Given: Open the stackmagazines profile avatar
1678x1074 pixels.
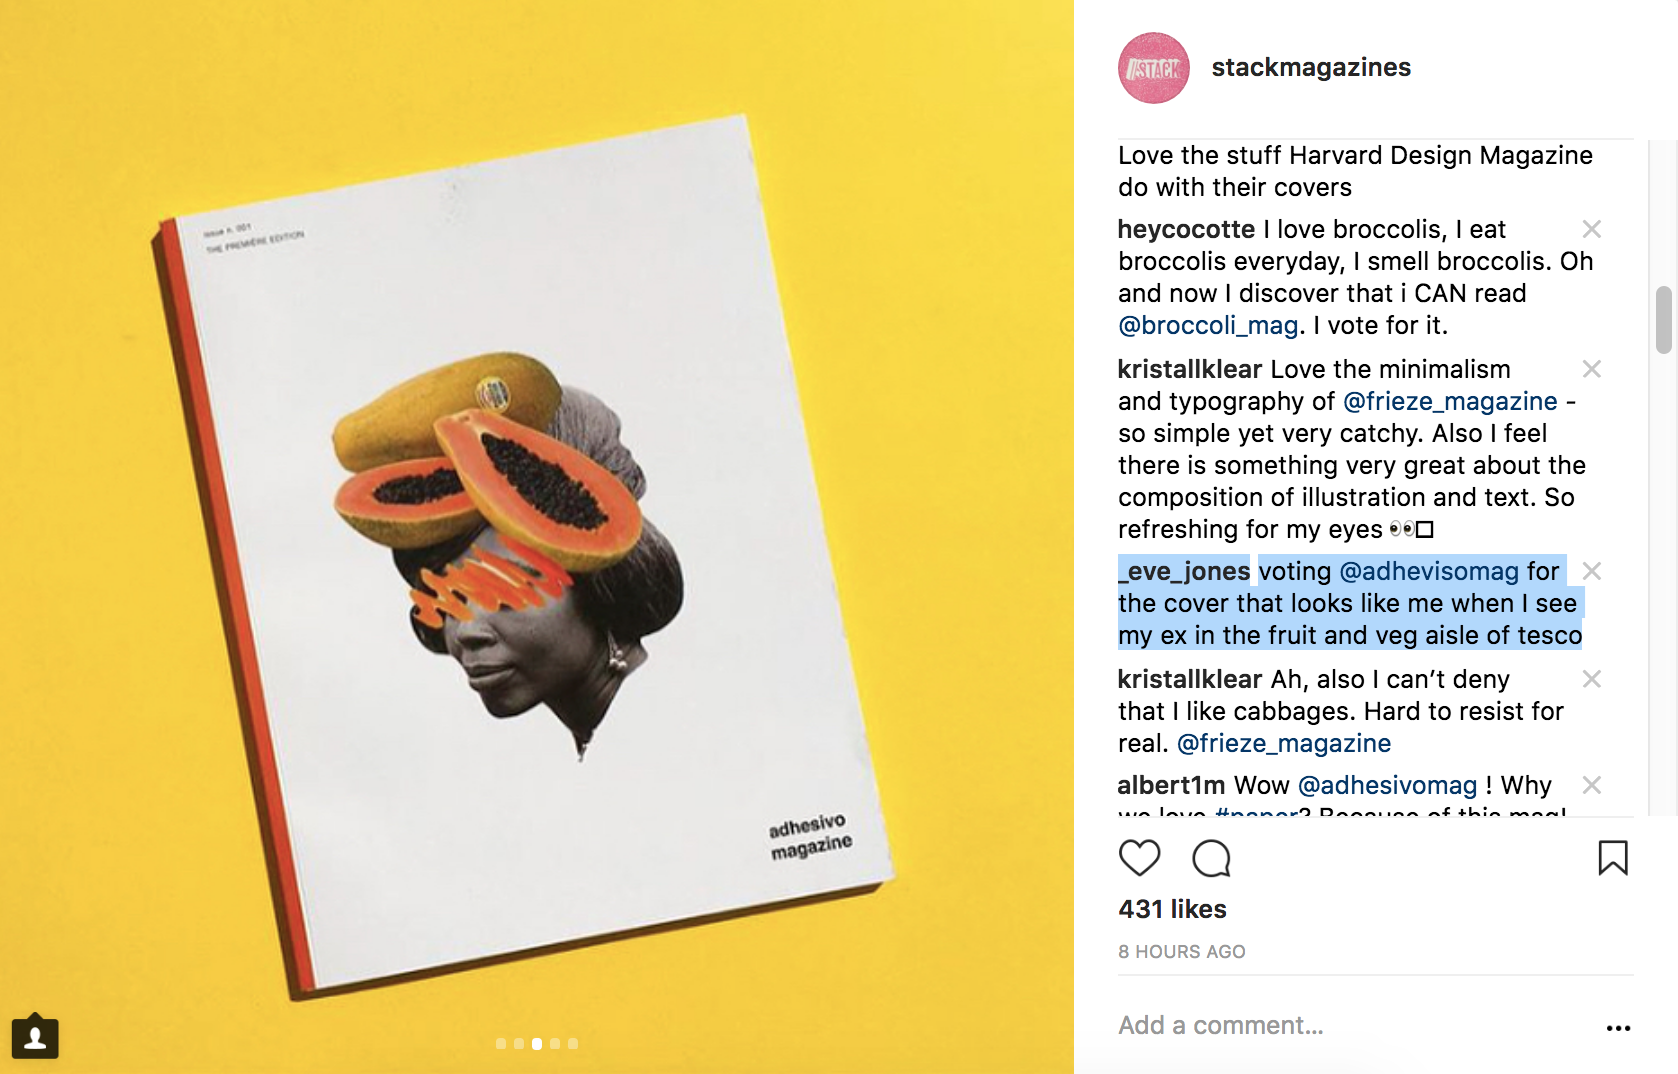Looking at the screenshot, I should (x=1154, y=68).
